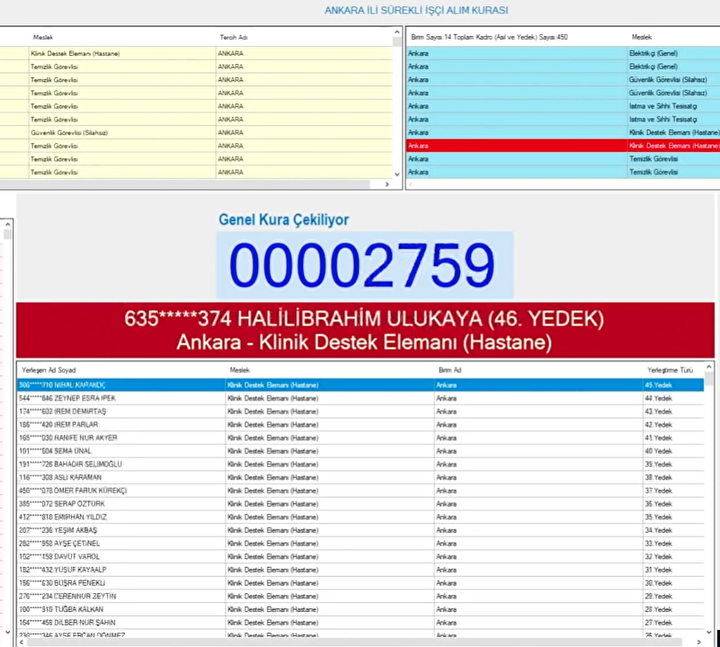Select Klinik Destek Elemanı row in top-left list
The height and width of the screenshot is (647, 720).
[x=197, y=53]
